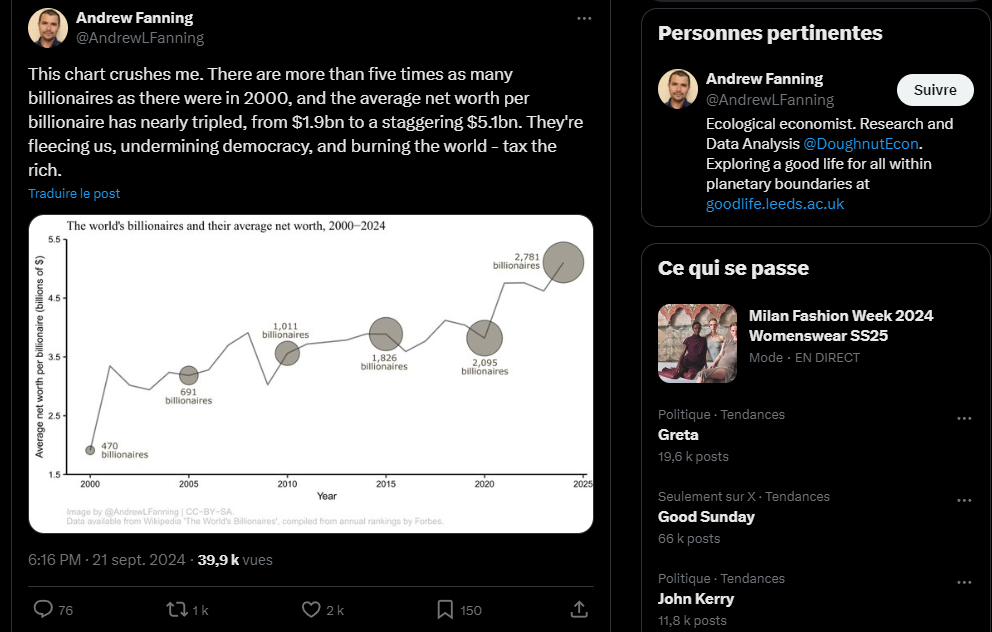The width and height of the screenshot is (992, 632).
Task: Open the Greta trending topic
Action: click(x=679, y=435)
